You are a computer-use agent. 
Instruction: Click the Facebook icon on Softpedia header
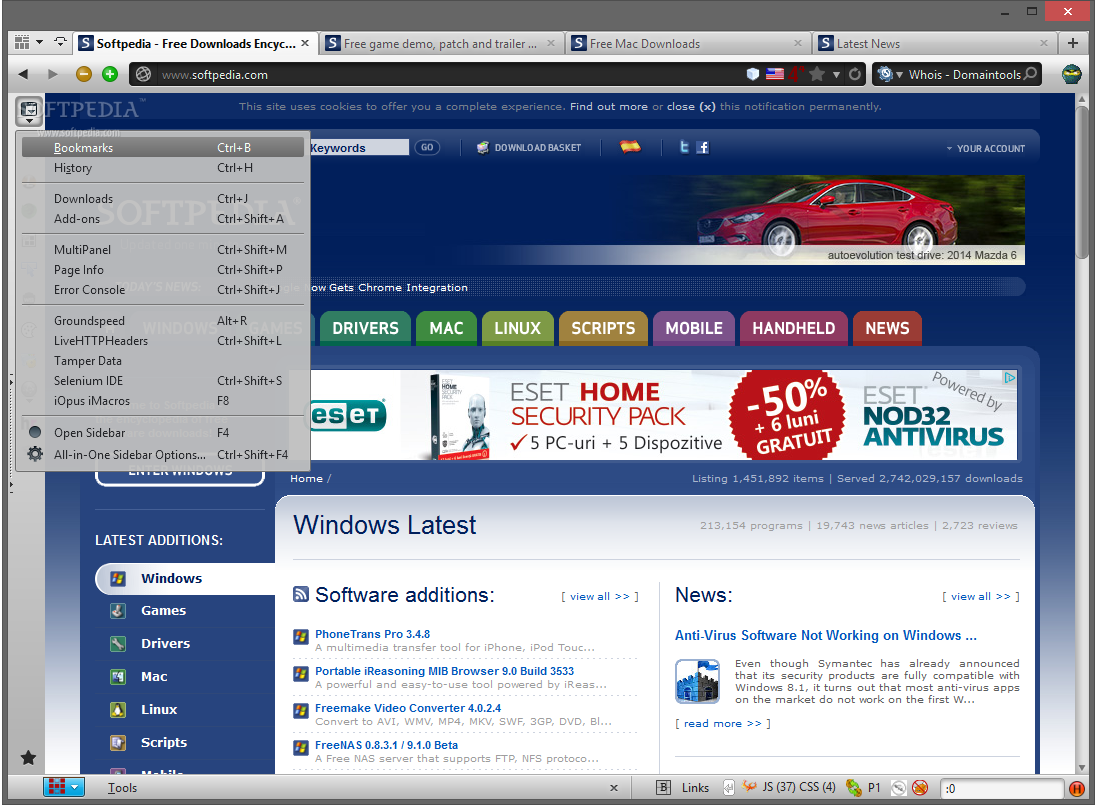click(x=703, y=147)
